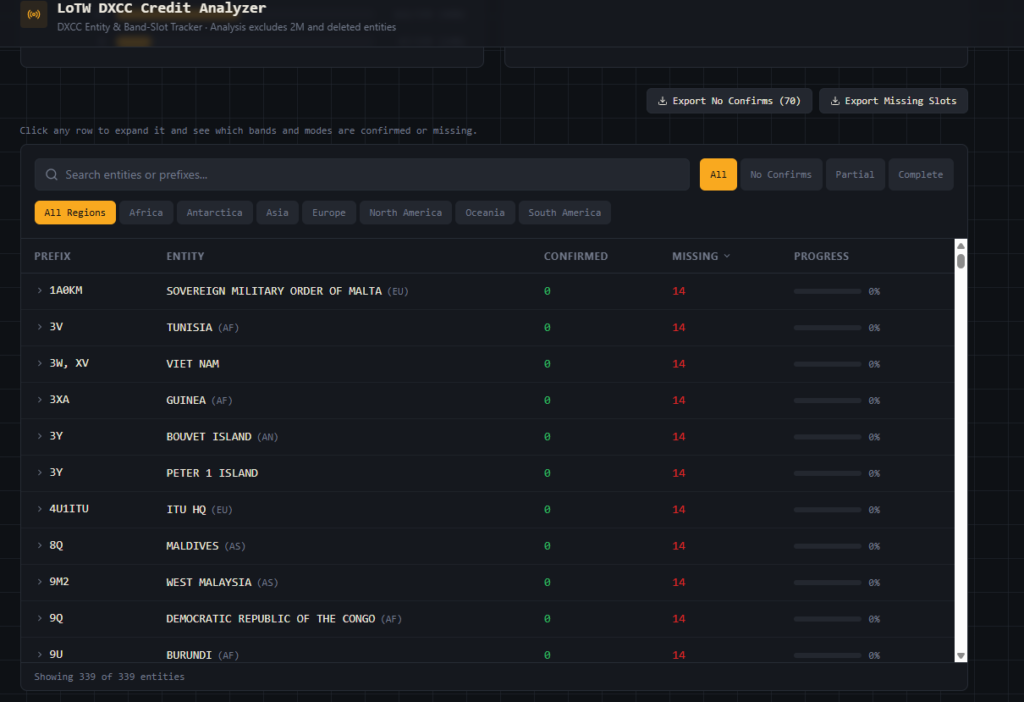1024x702 pixels.
Task: Select the Partial filter
Action: click(x=854, y=175)
